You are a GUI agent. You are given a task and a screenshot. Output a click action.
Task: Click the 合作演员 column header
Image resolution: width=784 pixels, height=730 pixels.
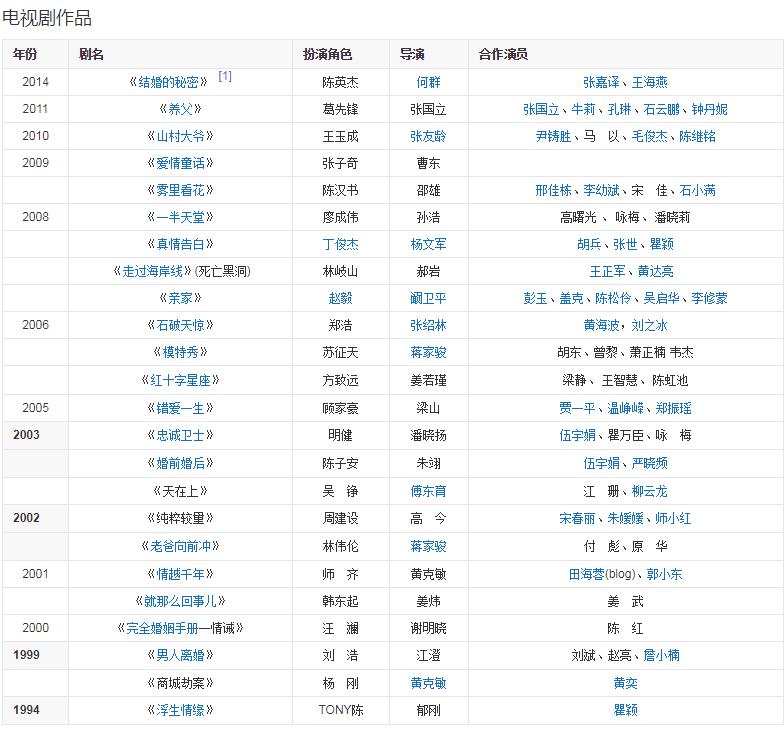coord(503,54)
